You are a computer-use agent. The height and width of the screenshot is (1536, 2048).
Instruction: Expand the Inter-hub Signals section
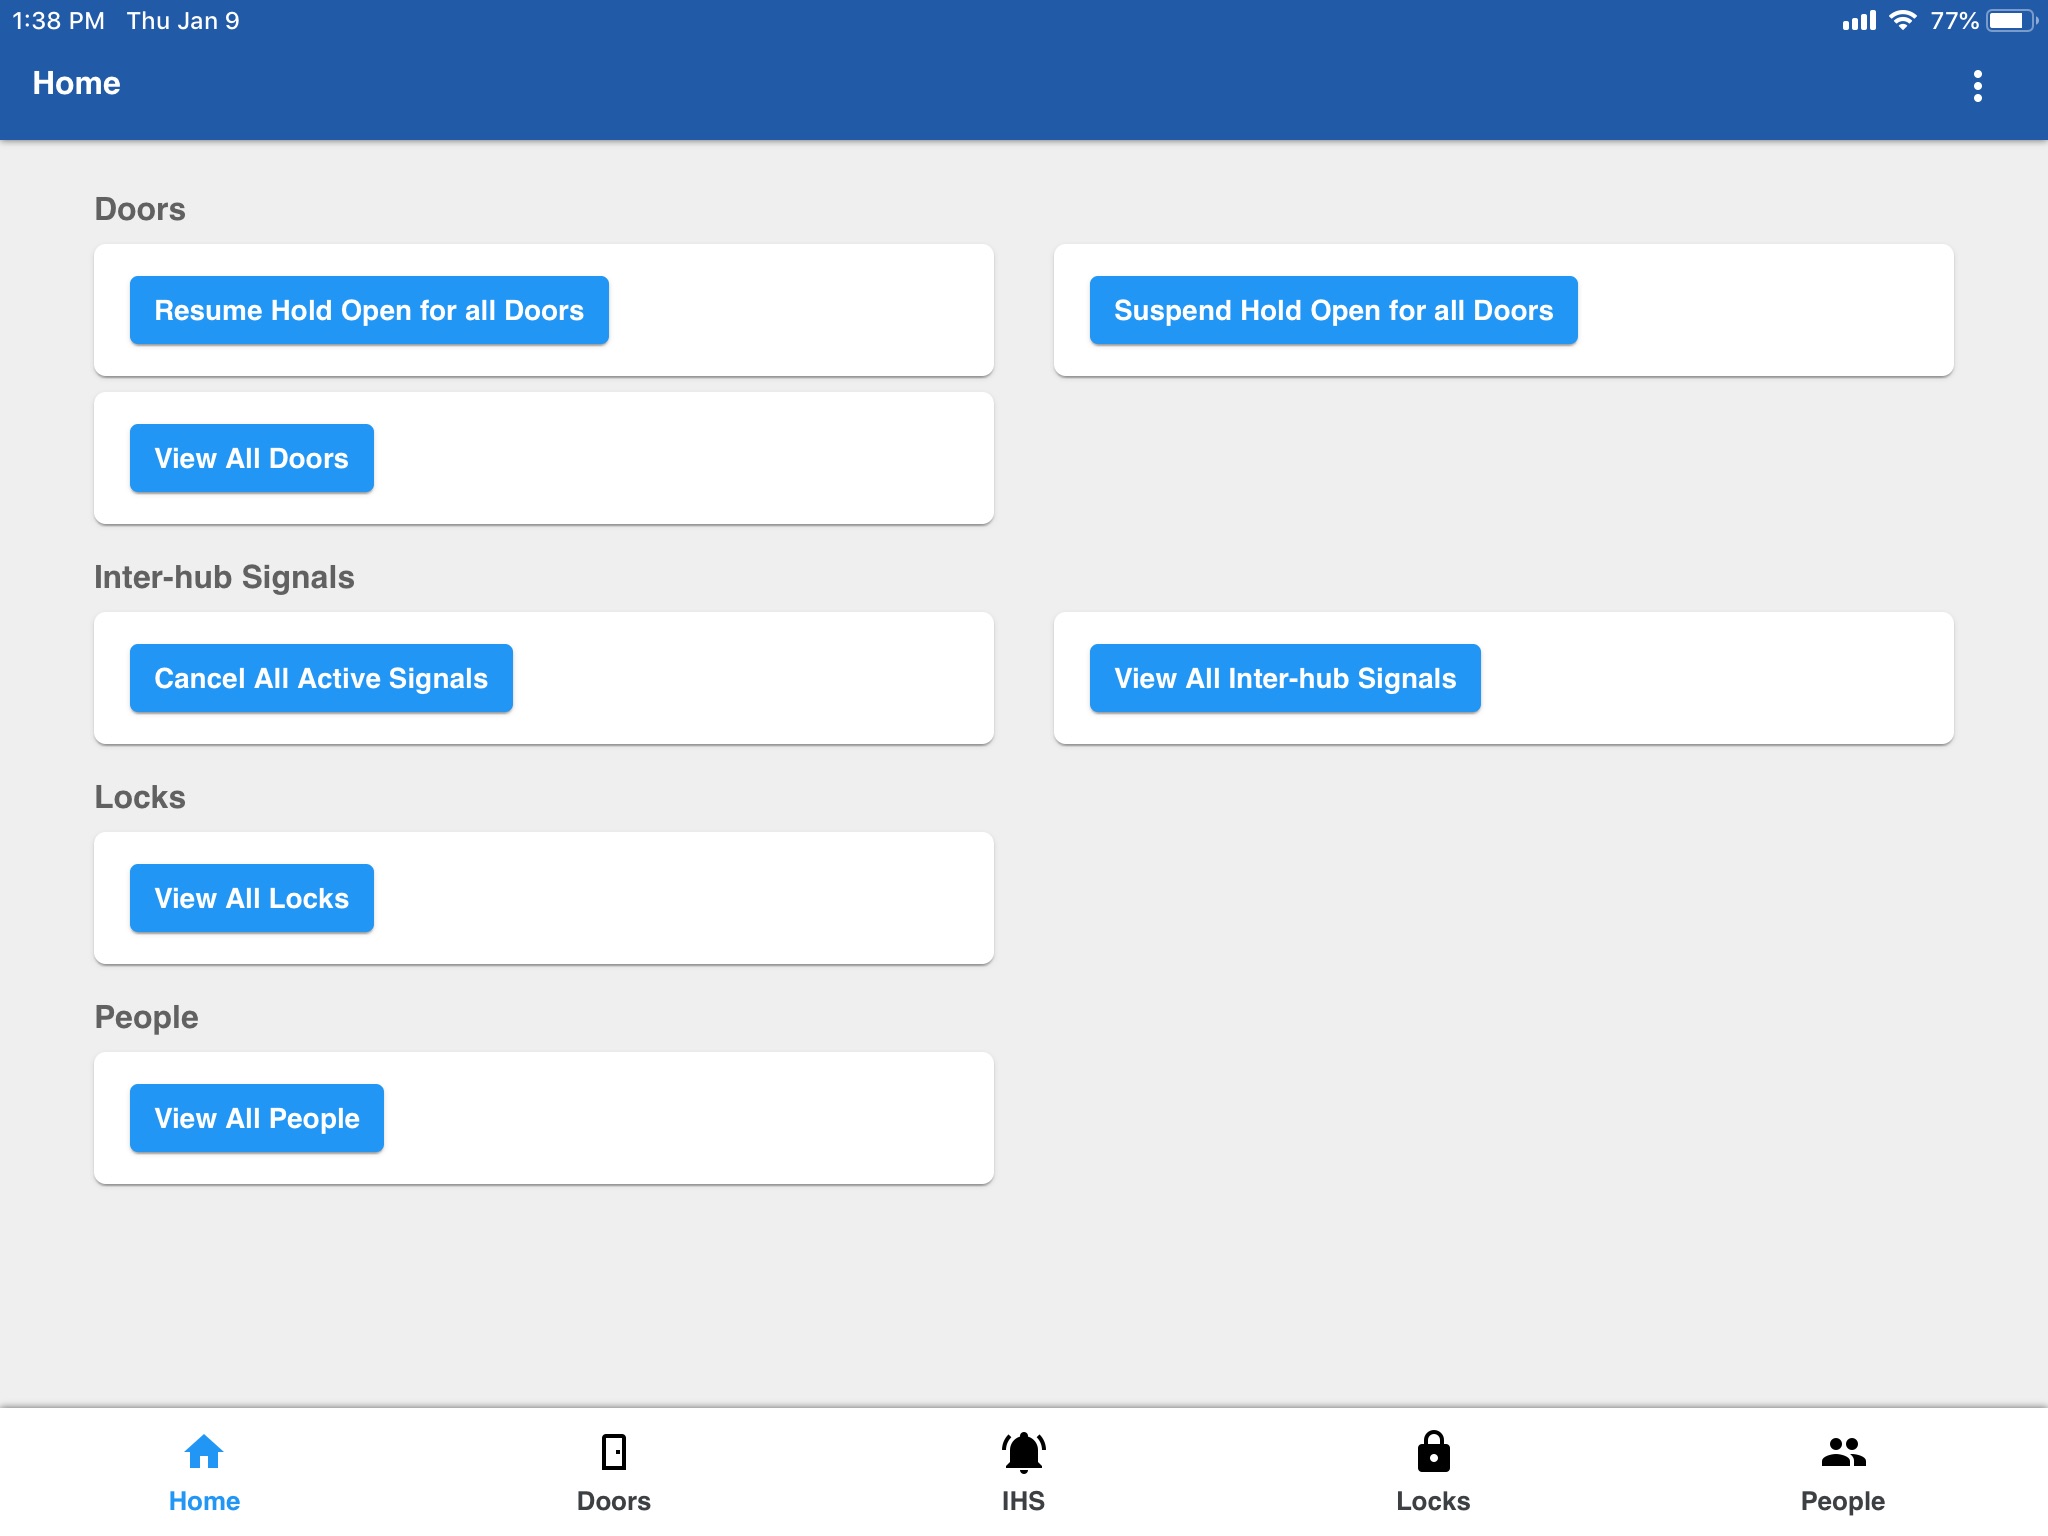224,578
